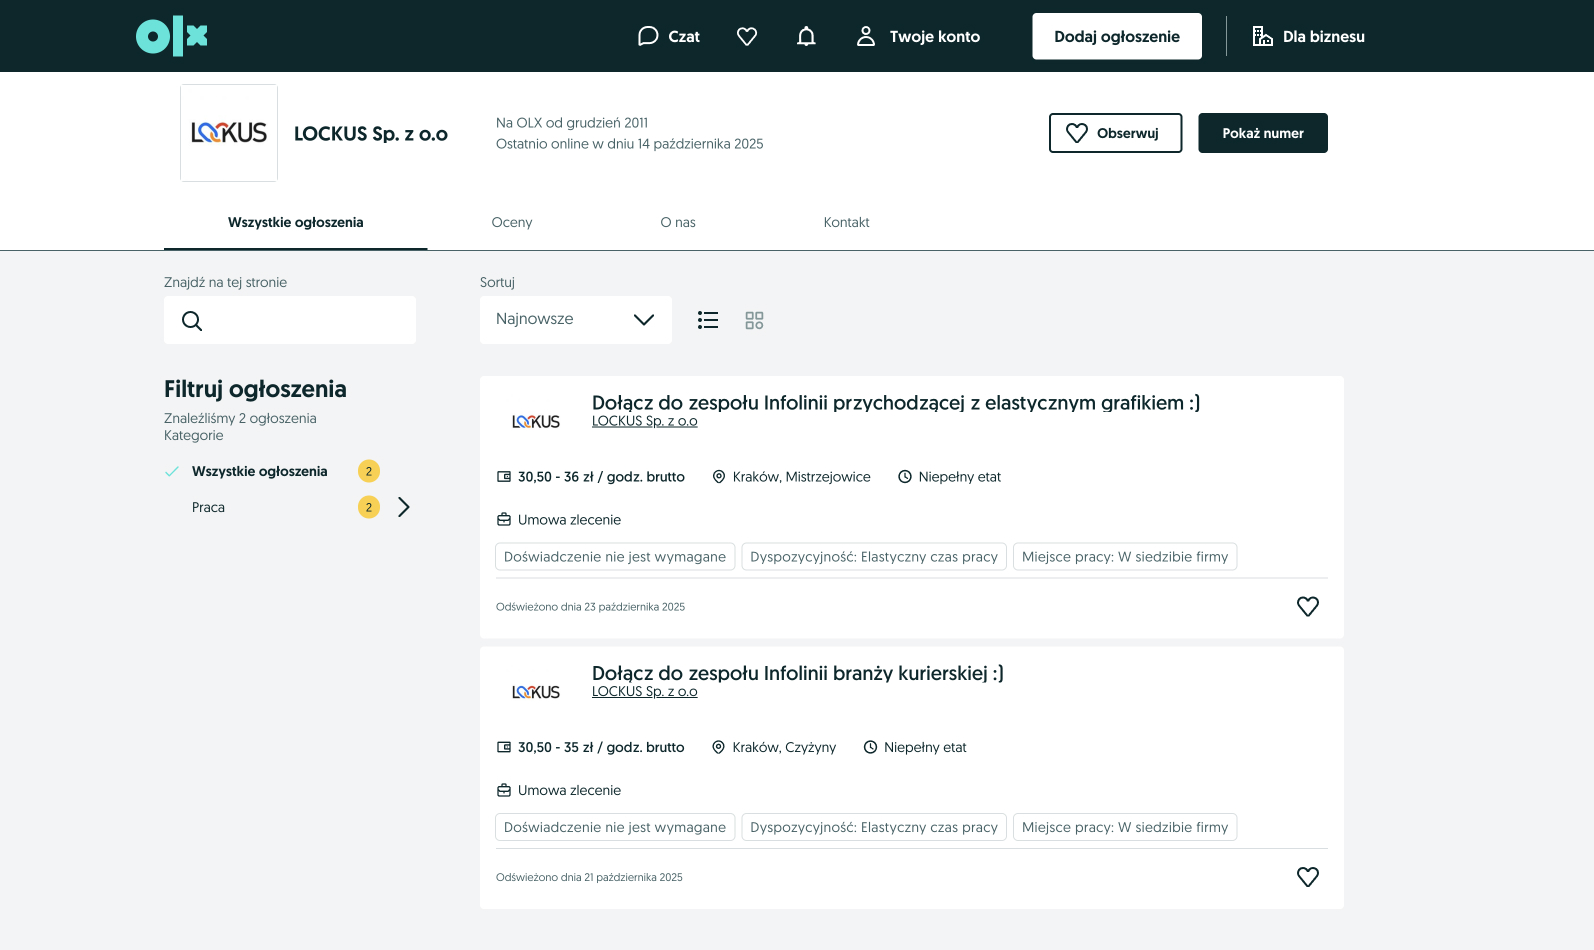The width and height of the screenshot is (1594, 950).
Task: Click the LOCKUS company logo in profile header
Action: [229, 133]
